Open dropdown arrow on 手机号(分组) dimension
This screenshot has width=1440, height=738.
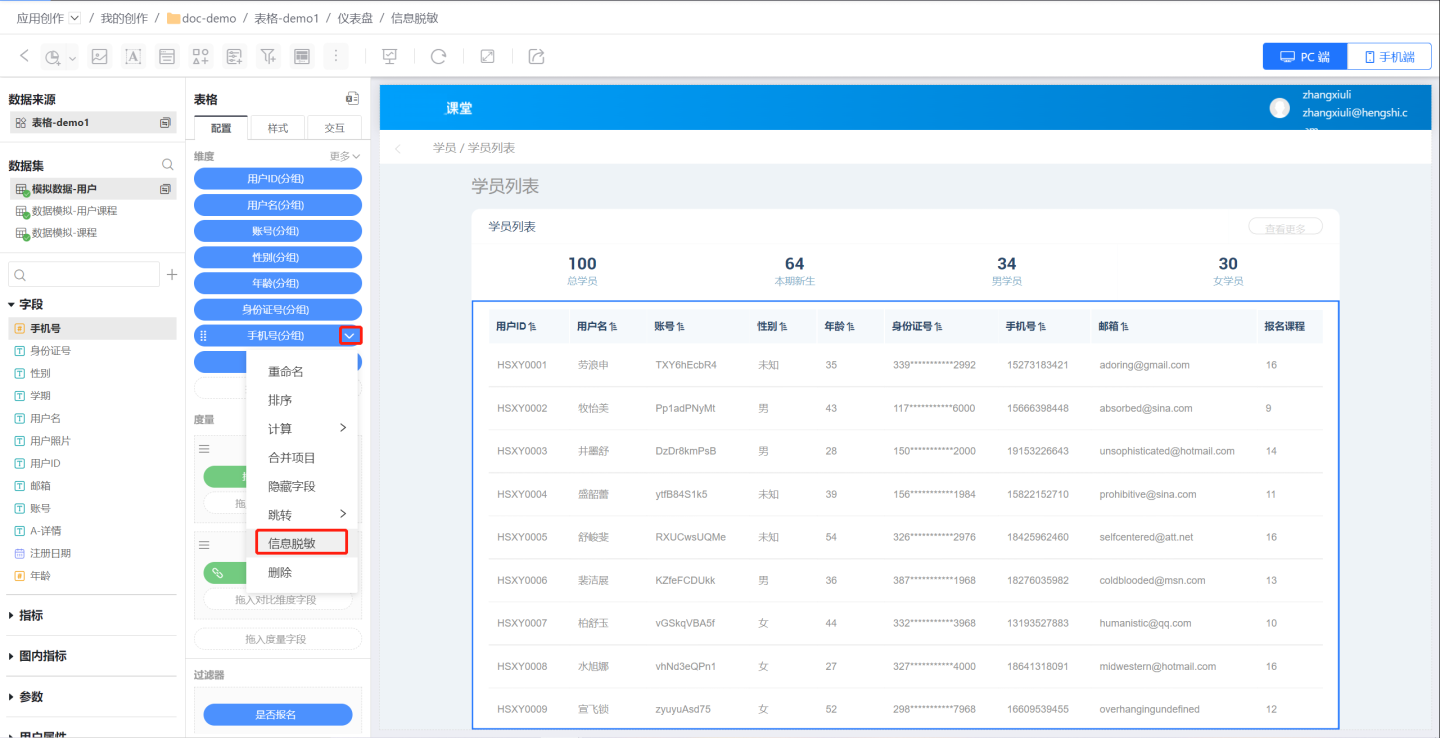click(350, 336)
